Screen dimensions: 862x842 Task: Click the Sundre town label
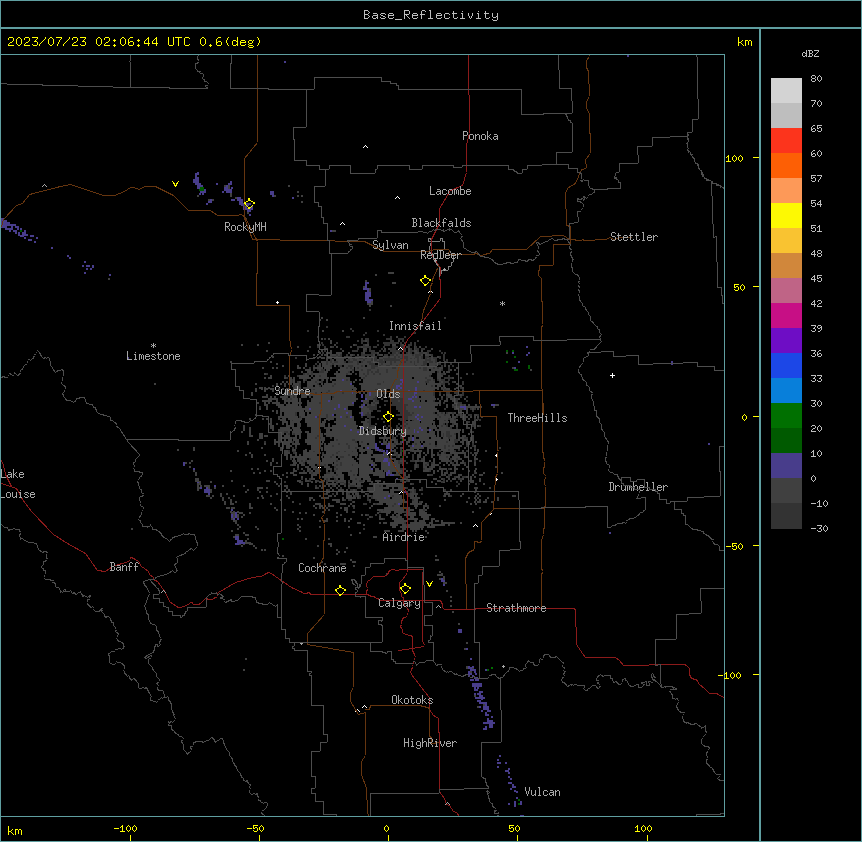[292, 391]
